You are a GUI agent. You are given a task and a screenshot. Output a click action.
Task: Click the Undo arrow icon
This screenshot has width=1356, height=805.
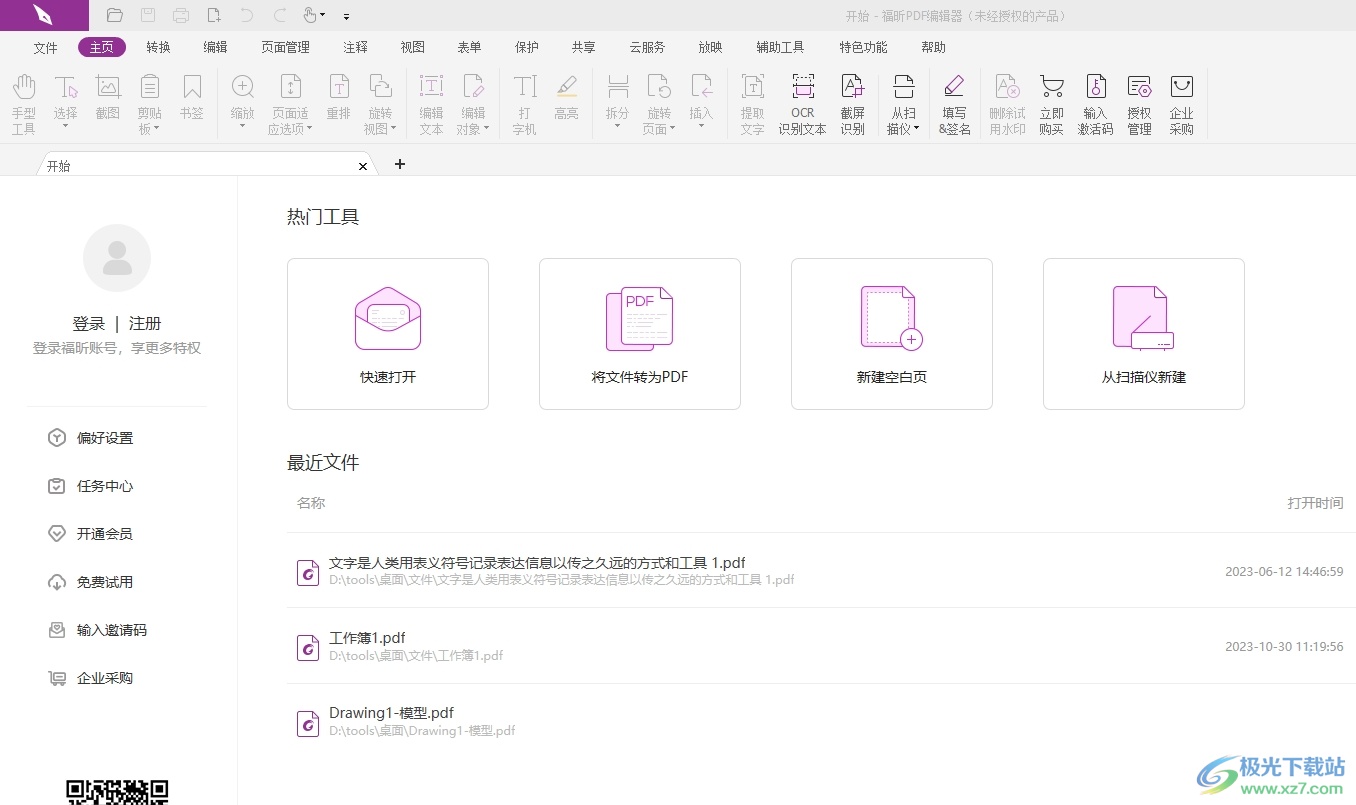pyautogui.click(x=247, y=15)
